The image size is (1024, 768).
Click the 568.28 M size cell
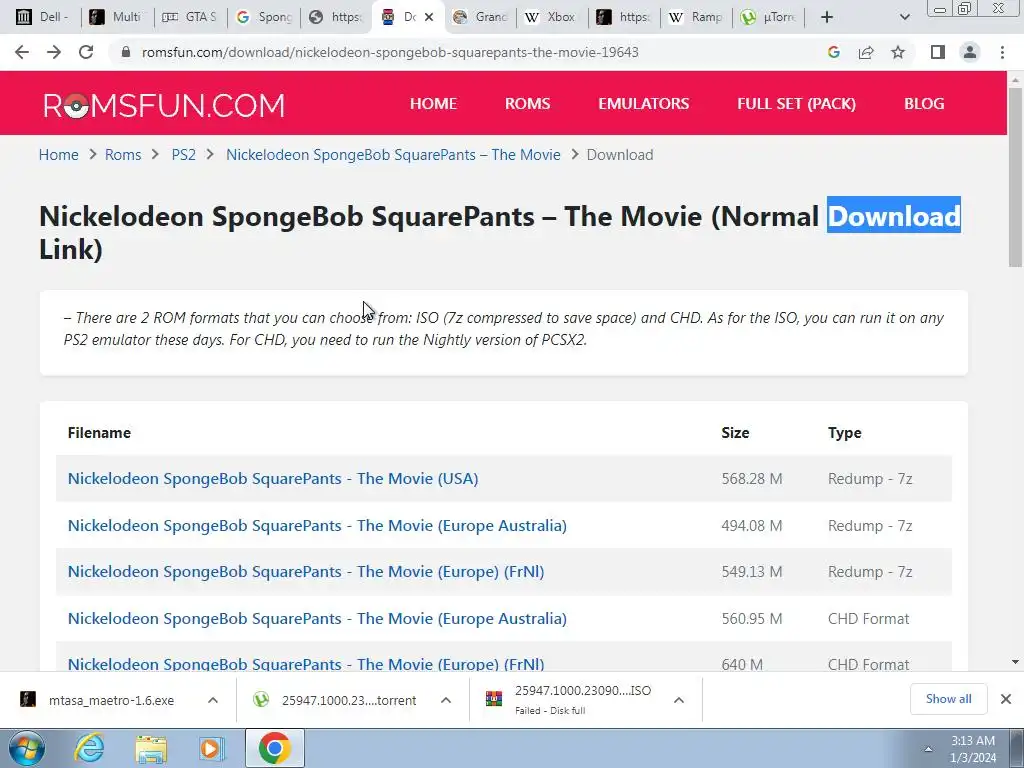(752, 479)
